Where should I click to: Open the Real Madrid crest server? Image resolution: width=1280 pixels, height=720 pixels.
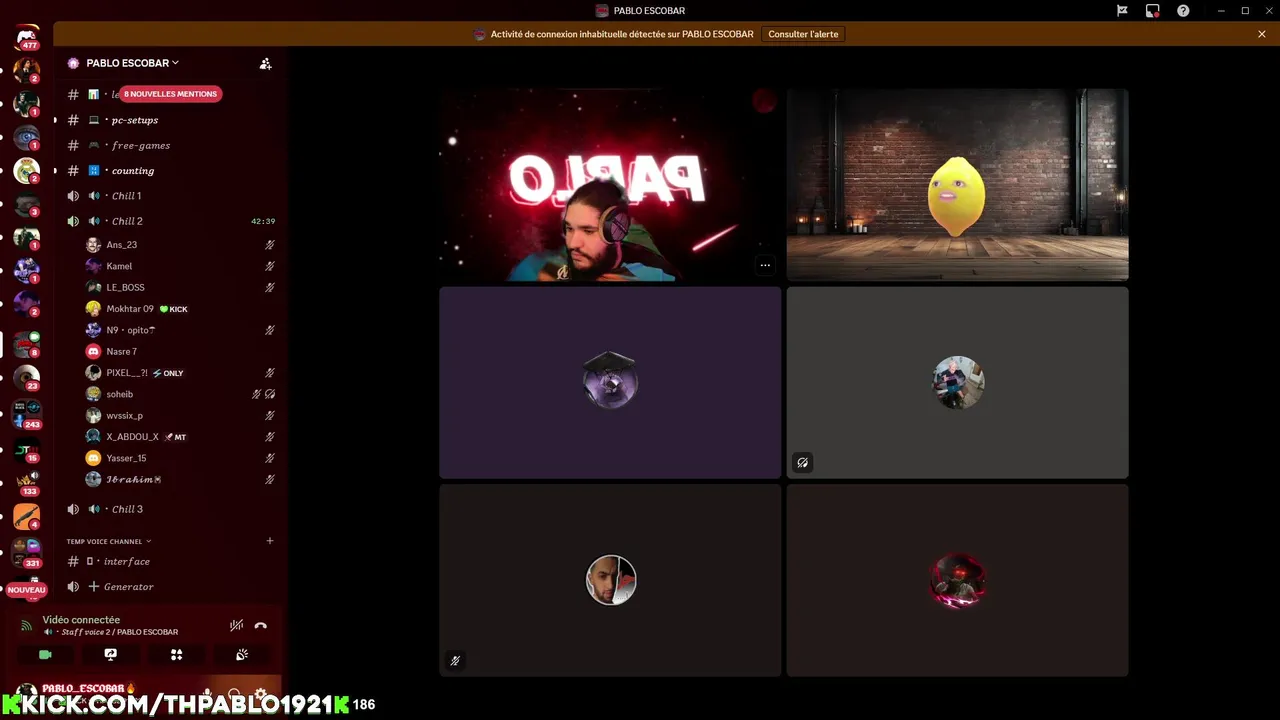(27, 171)
